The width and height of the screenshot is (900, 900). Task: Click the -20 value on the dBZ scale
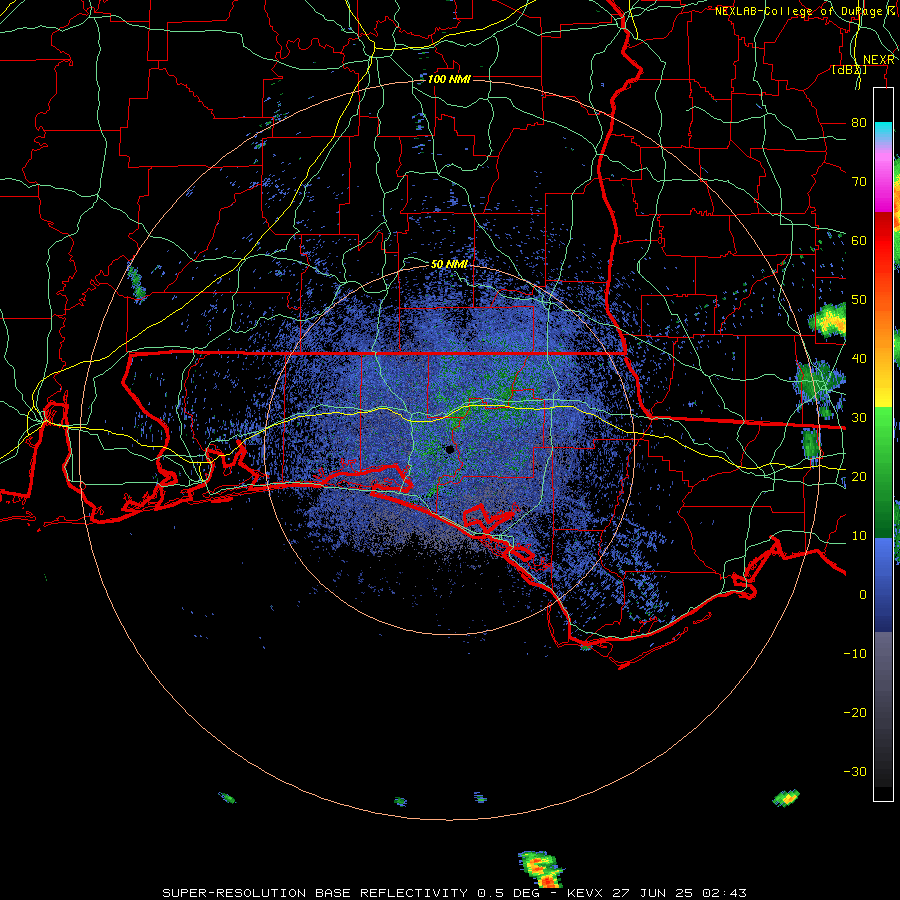coord(855,713)
